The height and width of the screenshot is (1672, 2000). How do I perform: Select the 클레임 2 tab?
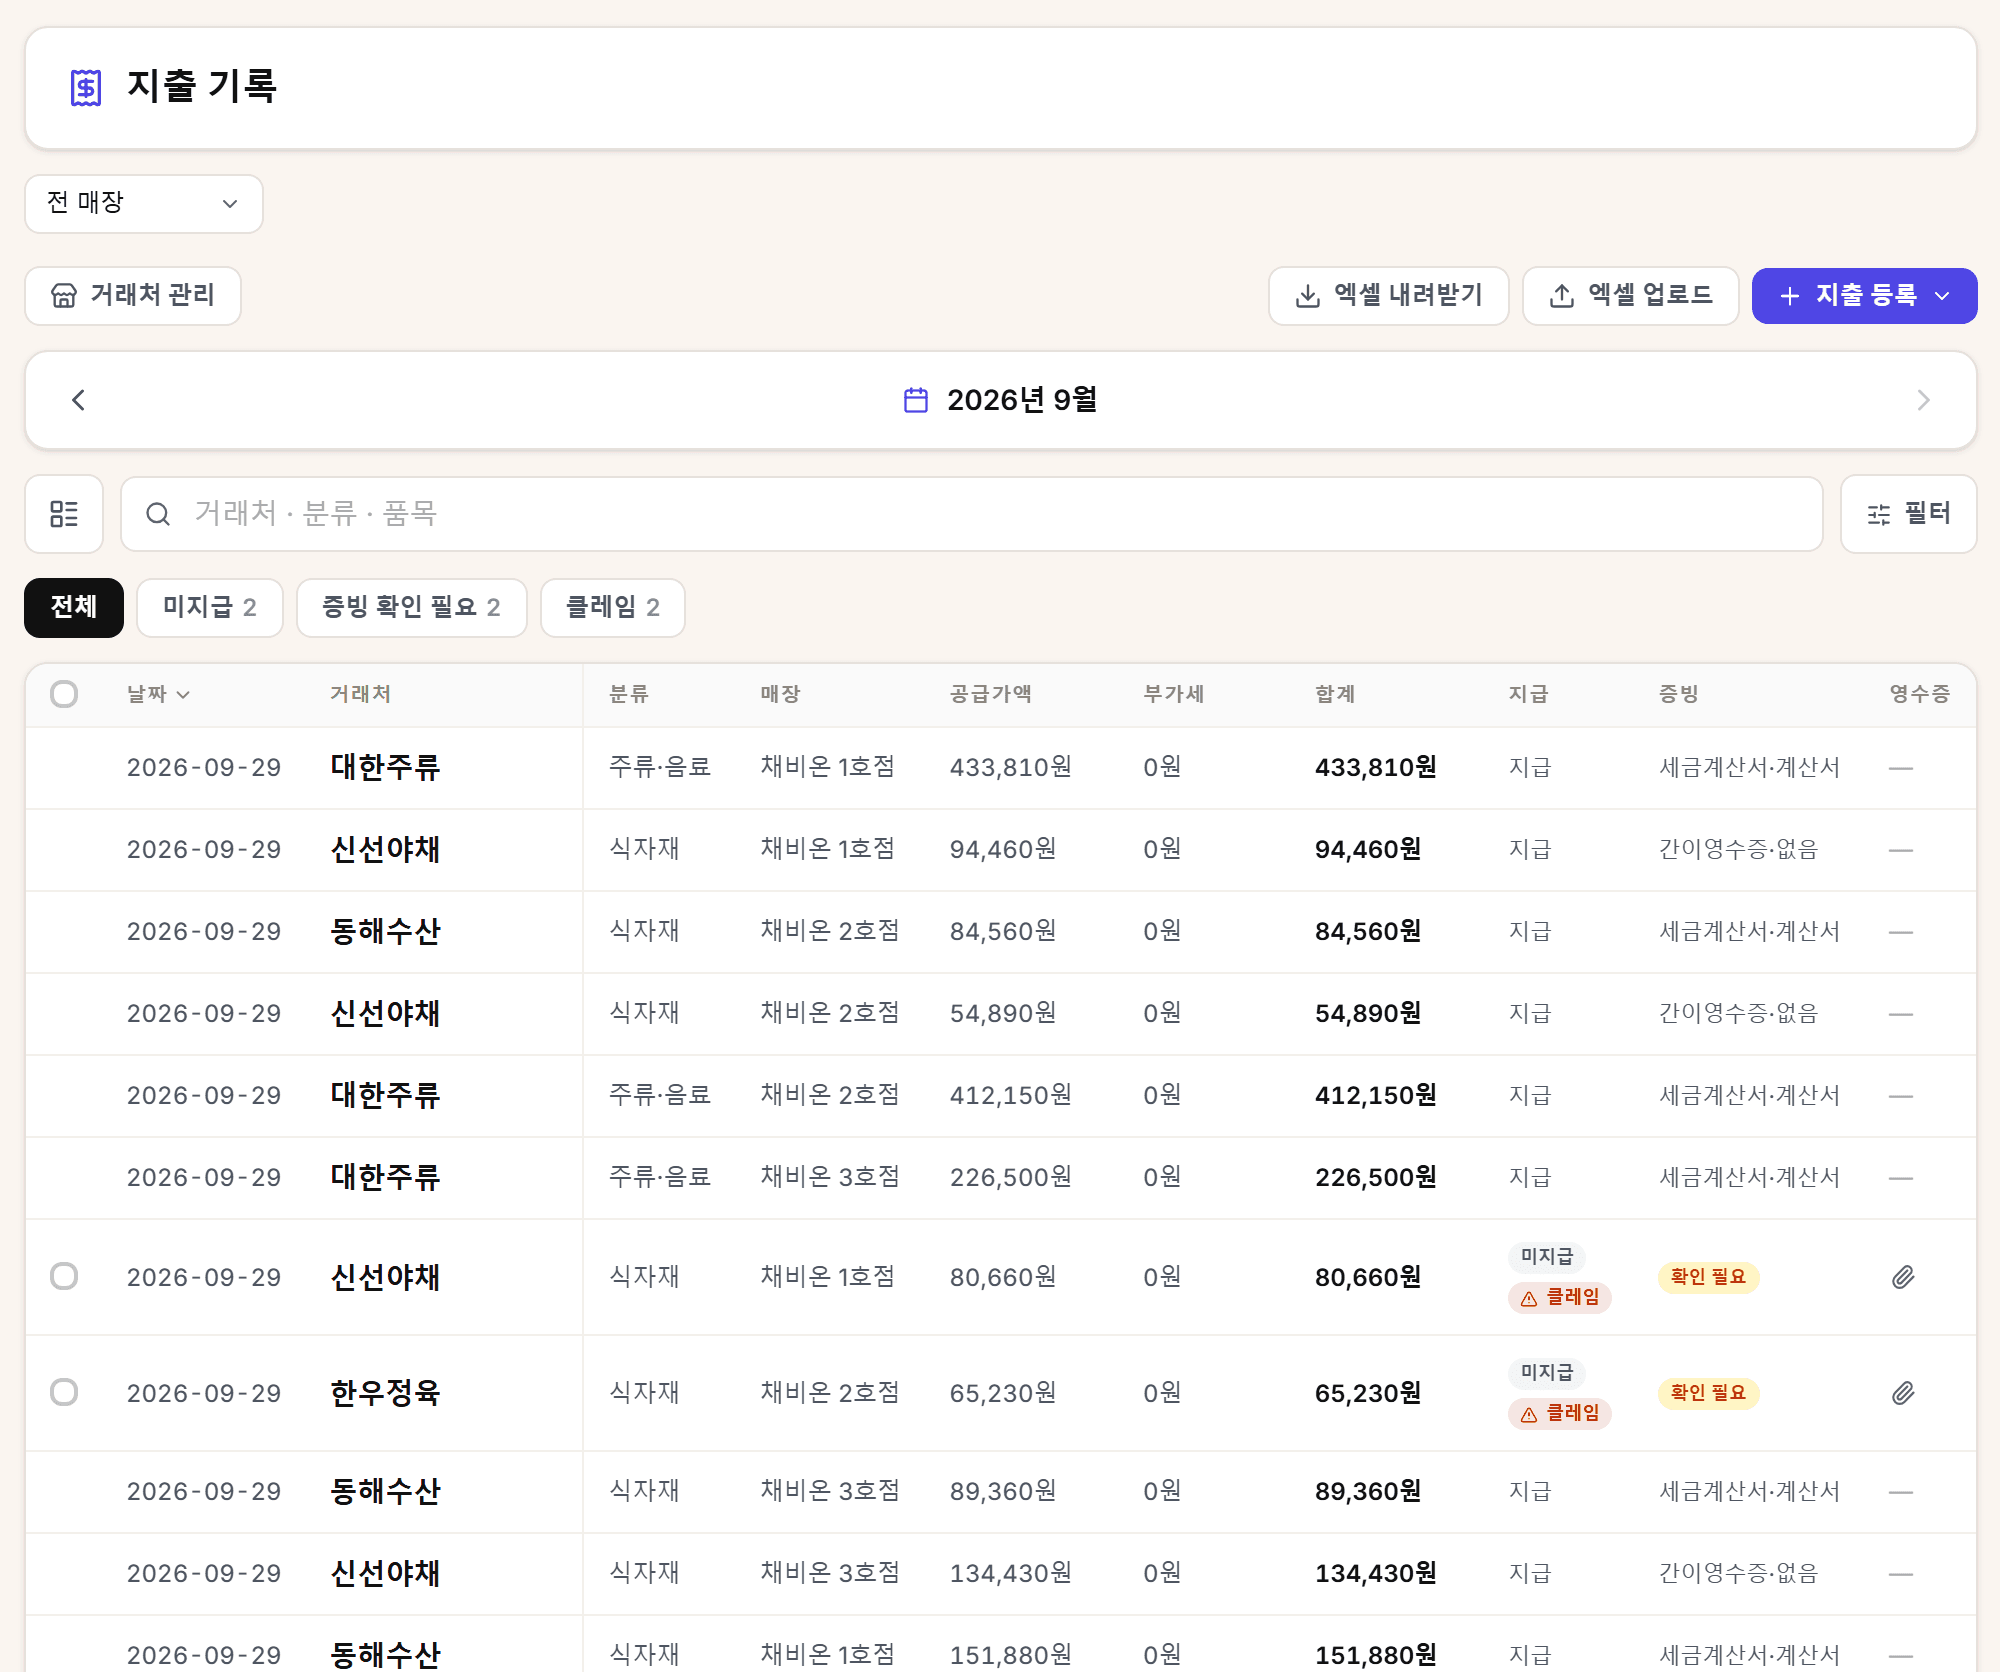(x=613, y=607)
